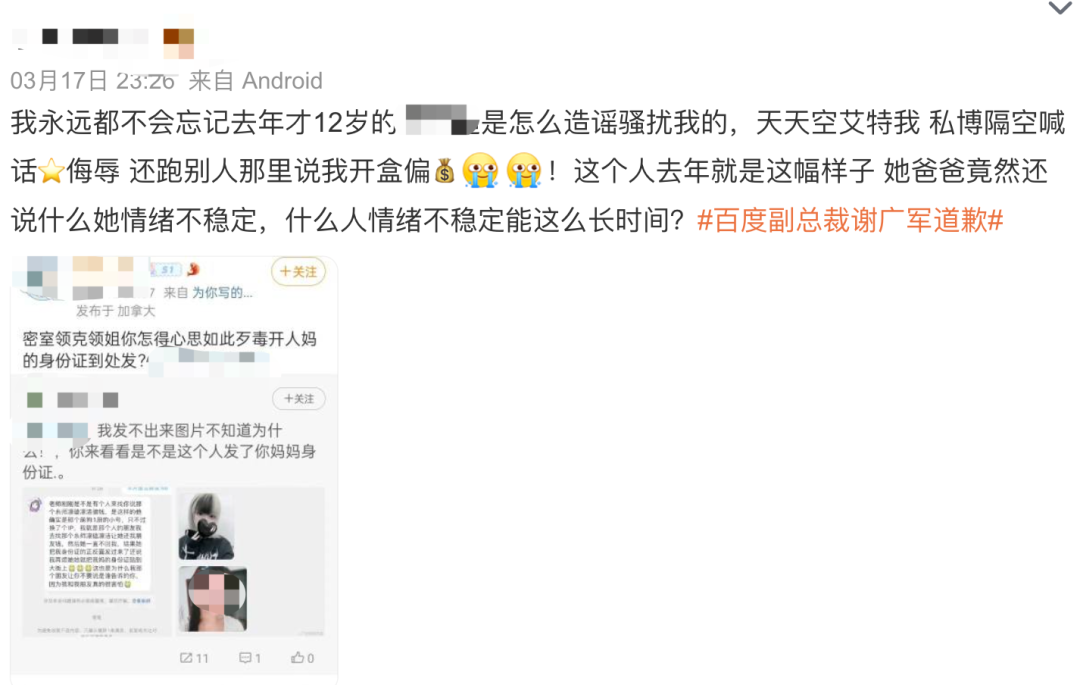Like the embedded post with thumbs-up icon

(x=302, y=658)
